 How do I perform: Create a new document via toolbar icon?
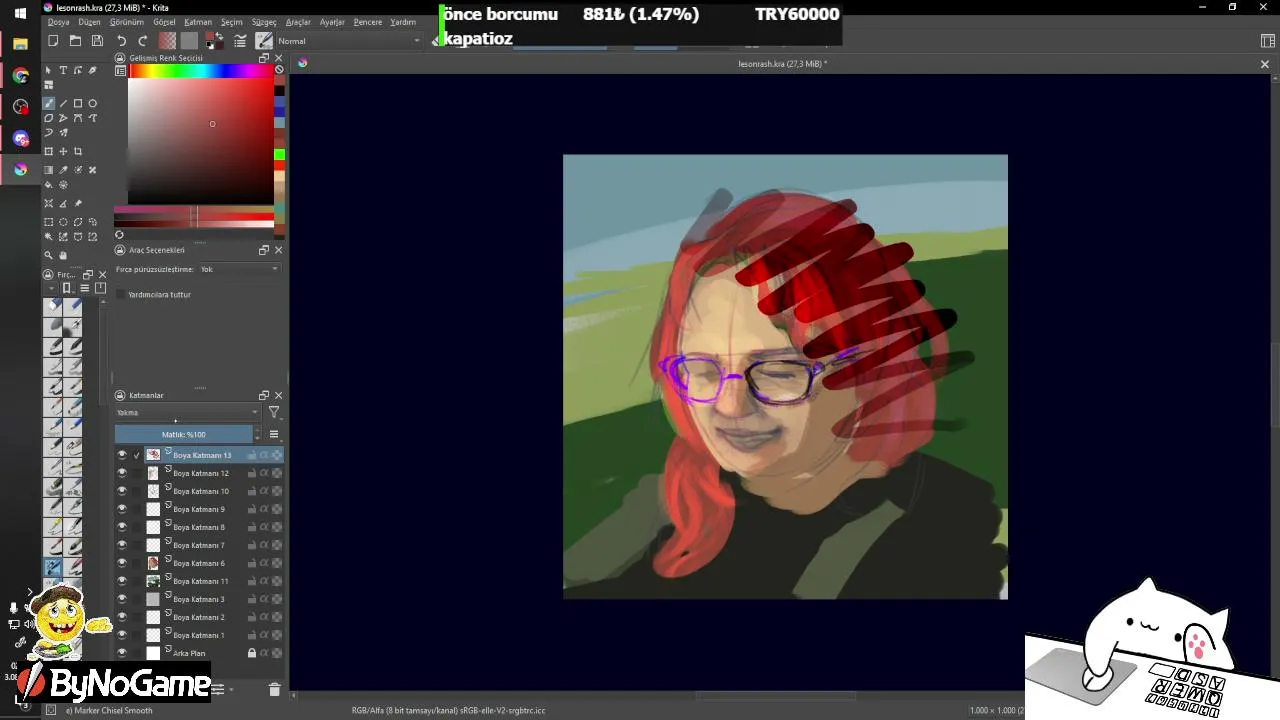click(x=53, y=41)
